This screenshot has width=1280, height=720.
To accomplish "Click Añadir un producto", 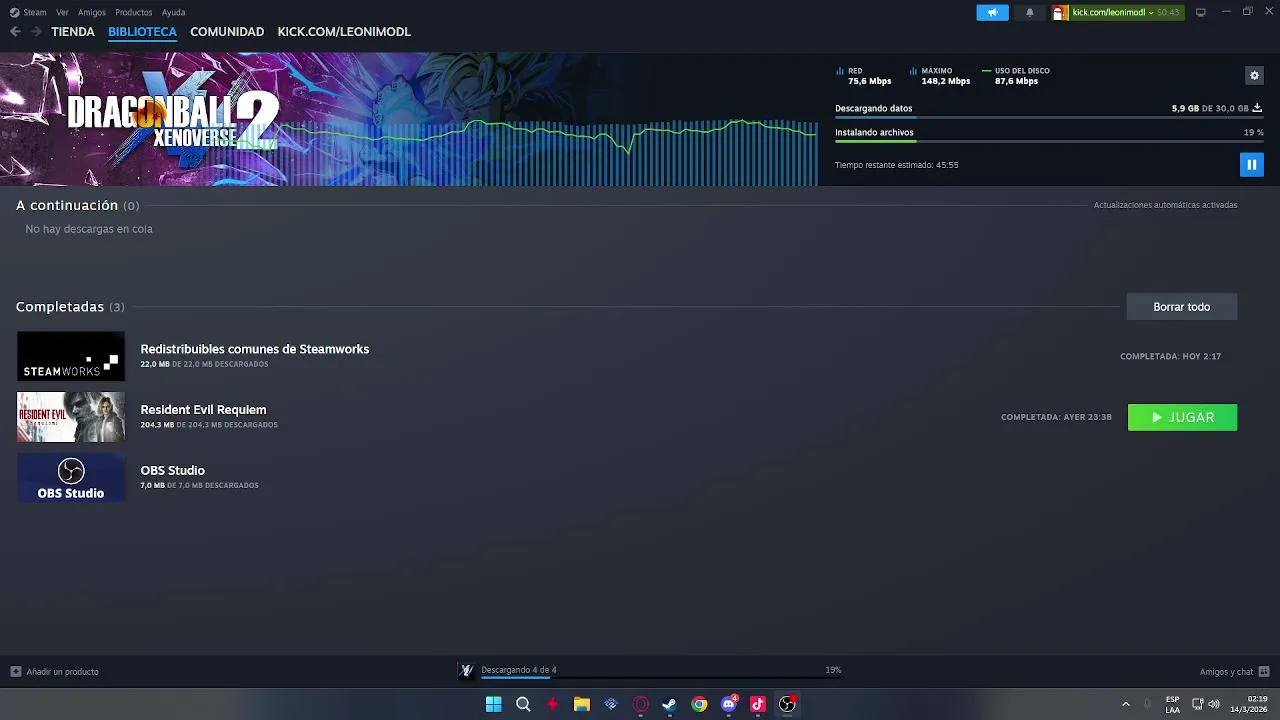I will point(54,672).
